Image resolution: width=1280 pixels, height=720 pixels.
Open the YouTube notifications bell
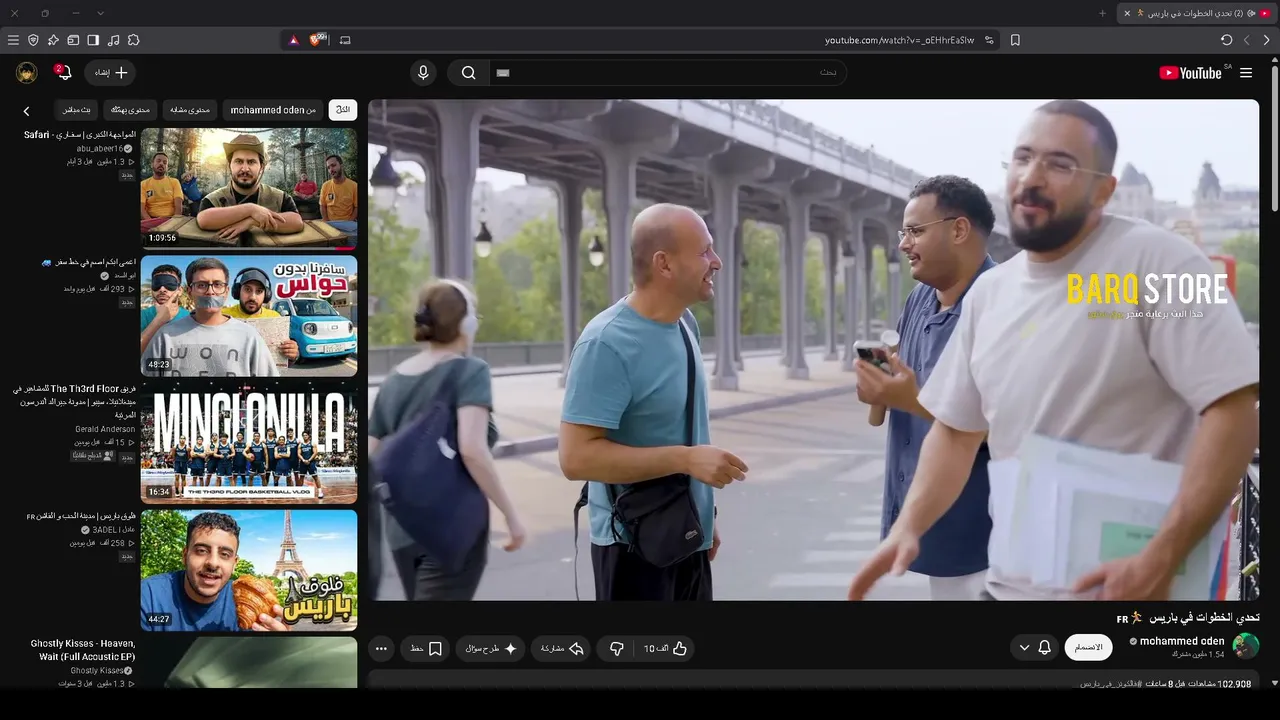(63, 73)
